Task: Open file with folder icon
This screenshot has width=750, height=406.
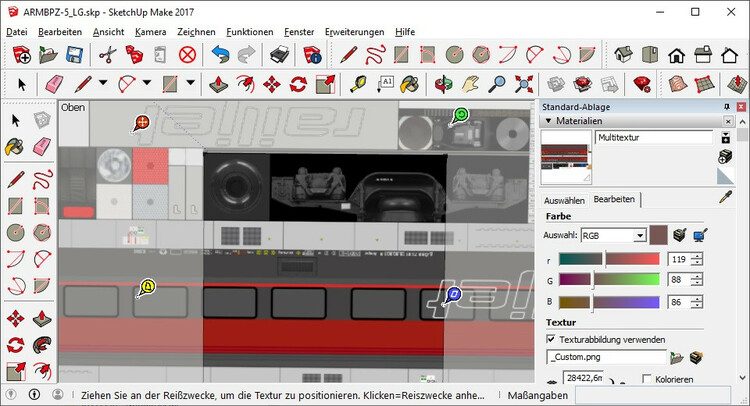Action: click(x=48, y=55)
